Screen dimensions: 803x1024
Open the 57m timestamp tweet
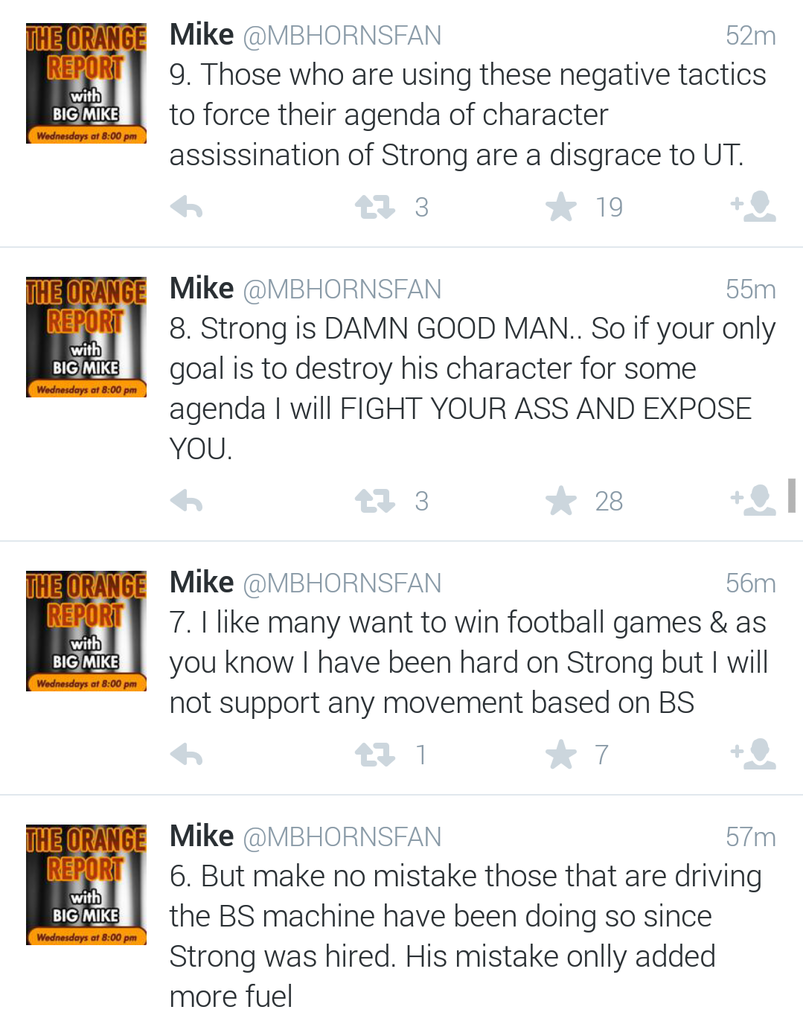pyautogui.click(x=751, y=836)
